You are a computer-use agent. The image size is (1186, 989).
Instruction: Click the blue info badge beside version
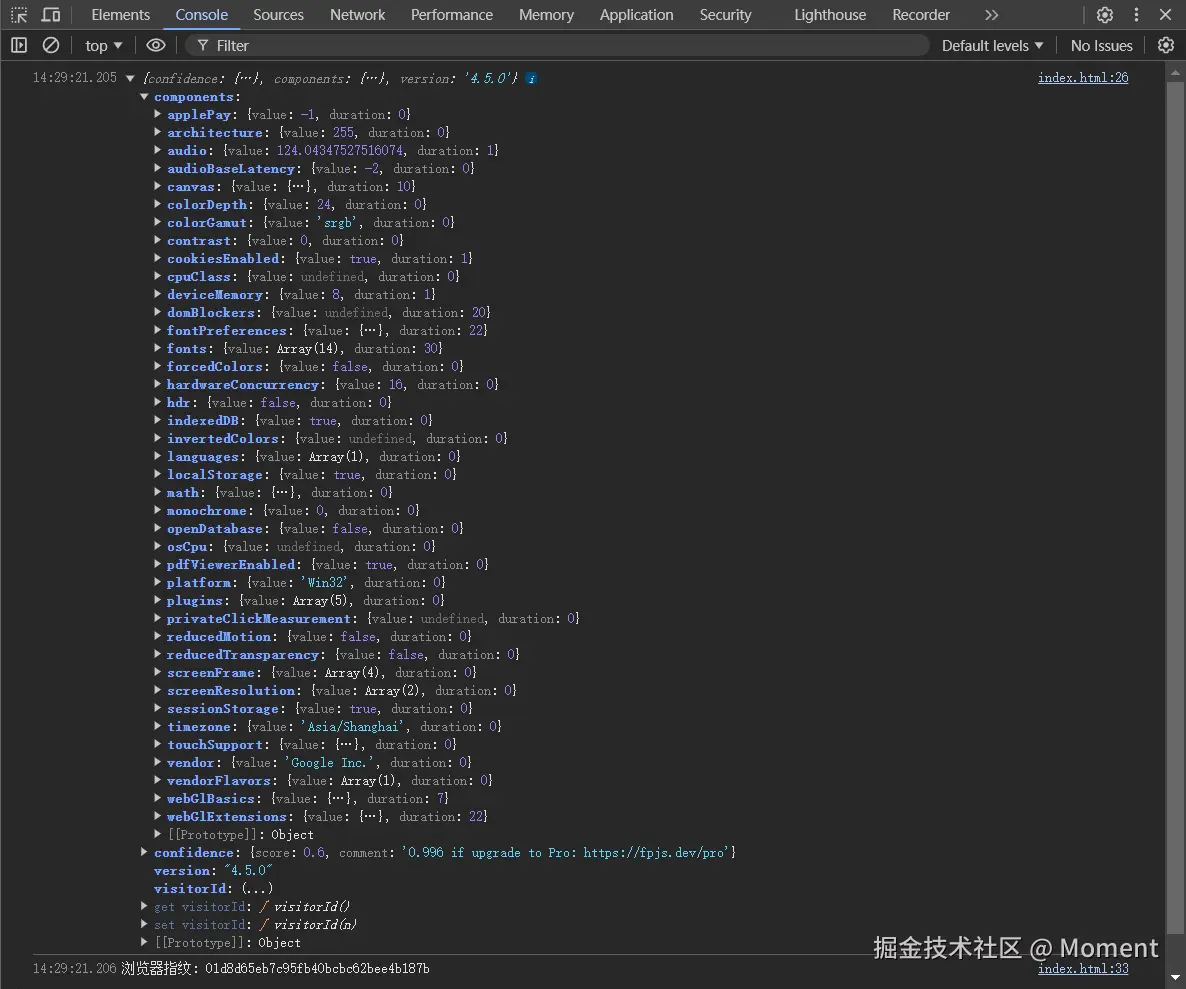pos(532,78)
